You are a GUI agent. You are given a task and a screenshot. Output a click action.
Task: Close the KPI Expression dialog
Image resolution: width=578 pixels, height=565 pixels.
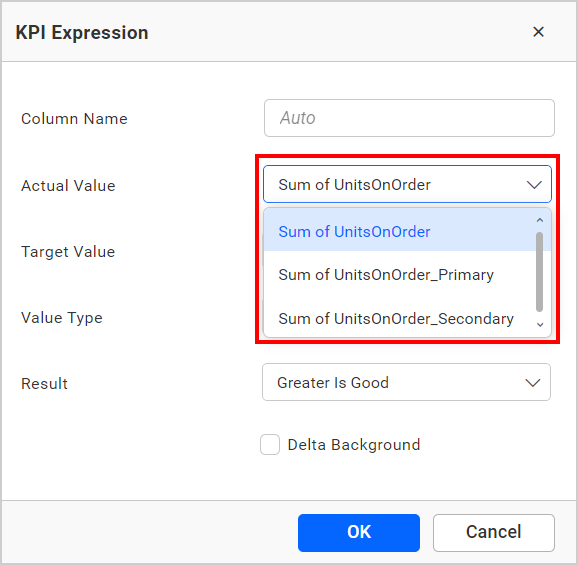click(x=538, y=32)
